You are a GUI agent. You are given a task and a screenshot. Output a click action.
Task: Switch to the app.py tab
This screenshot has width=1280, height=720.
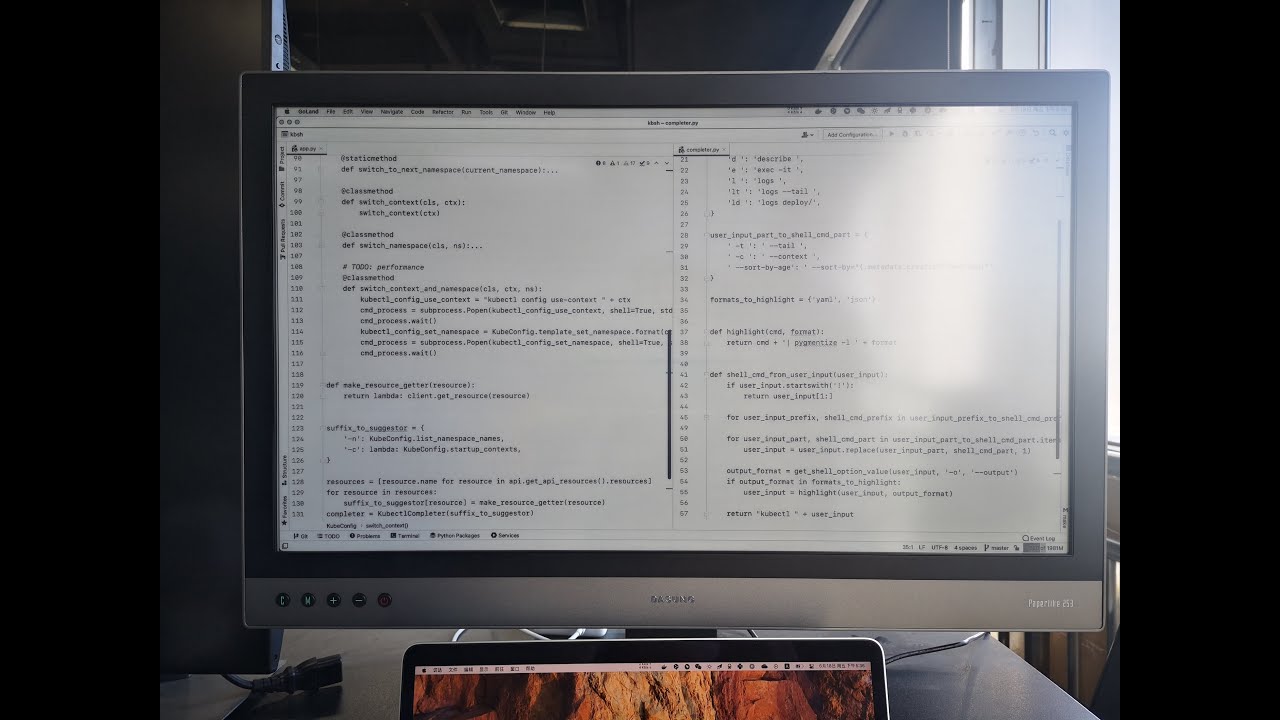coord(306,149)
